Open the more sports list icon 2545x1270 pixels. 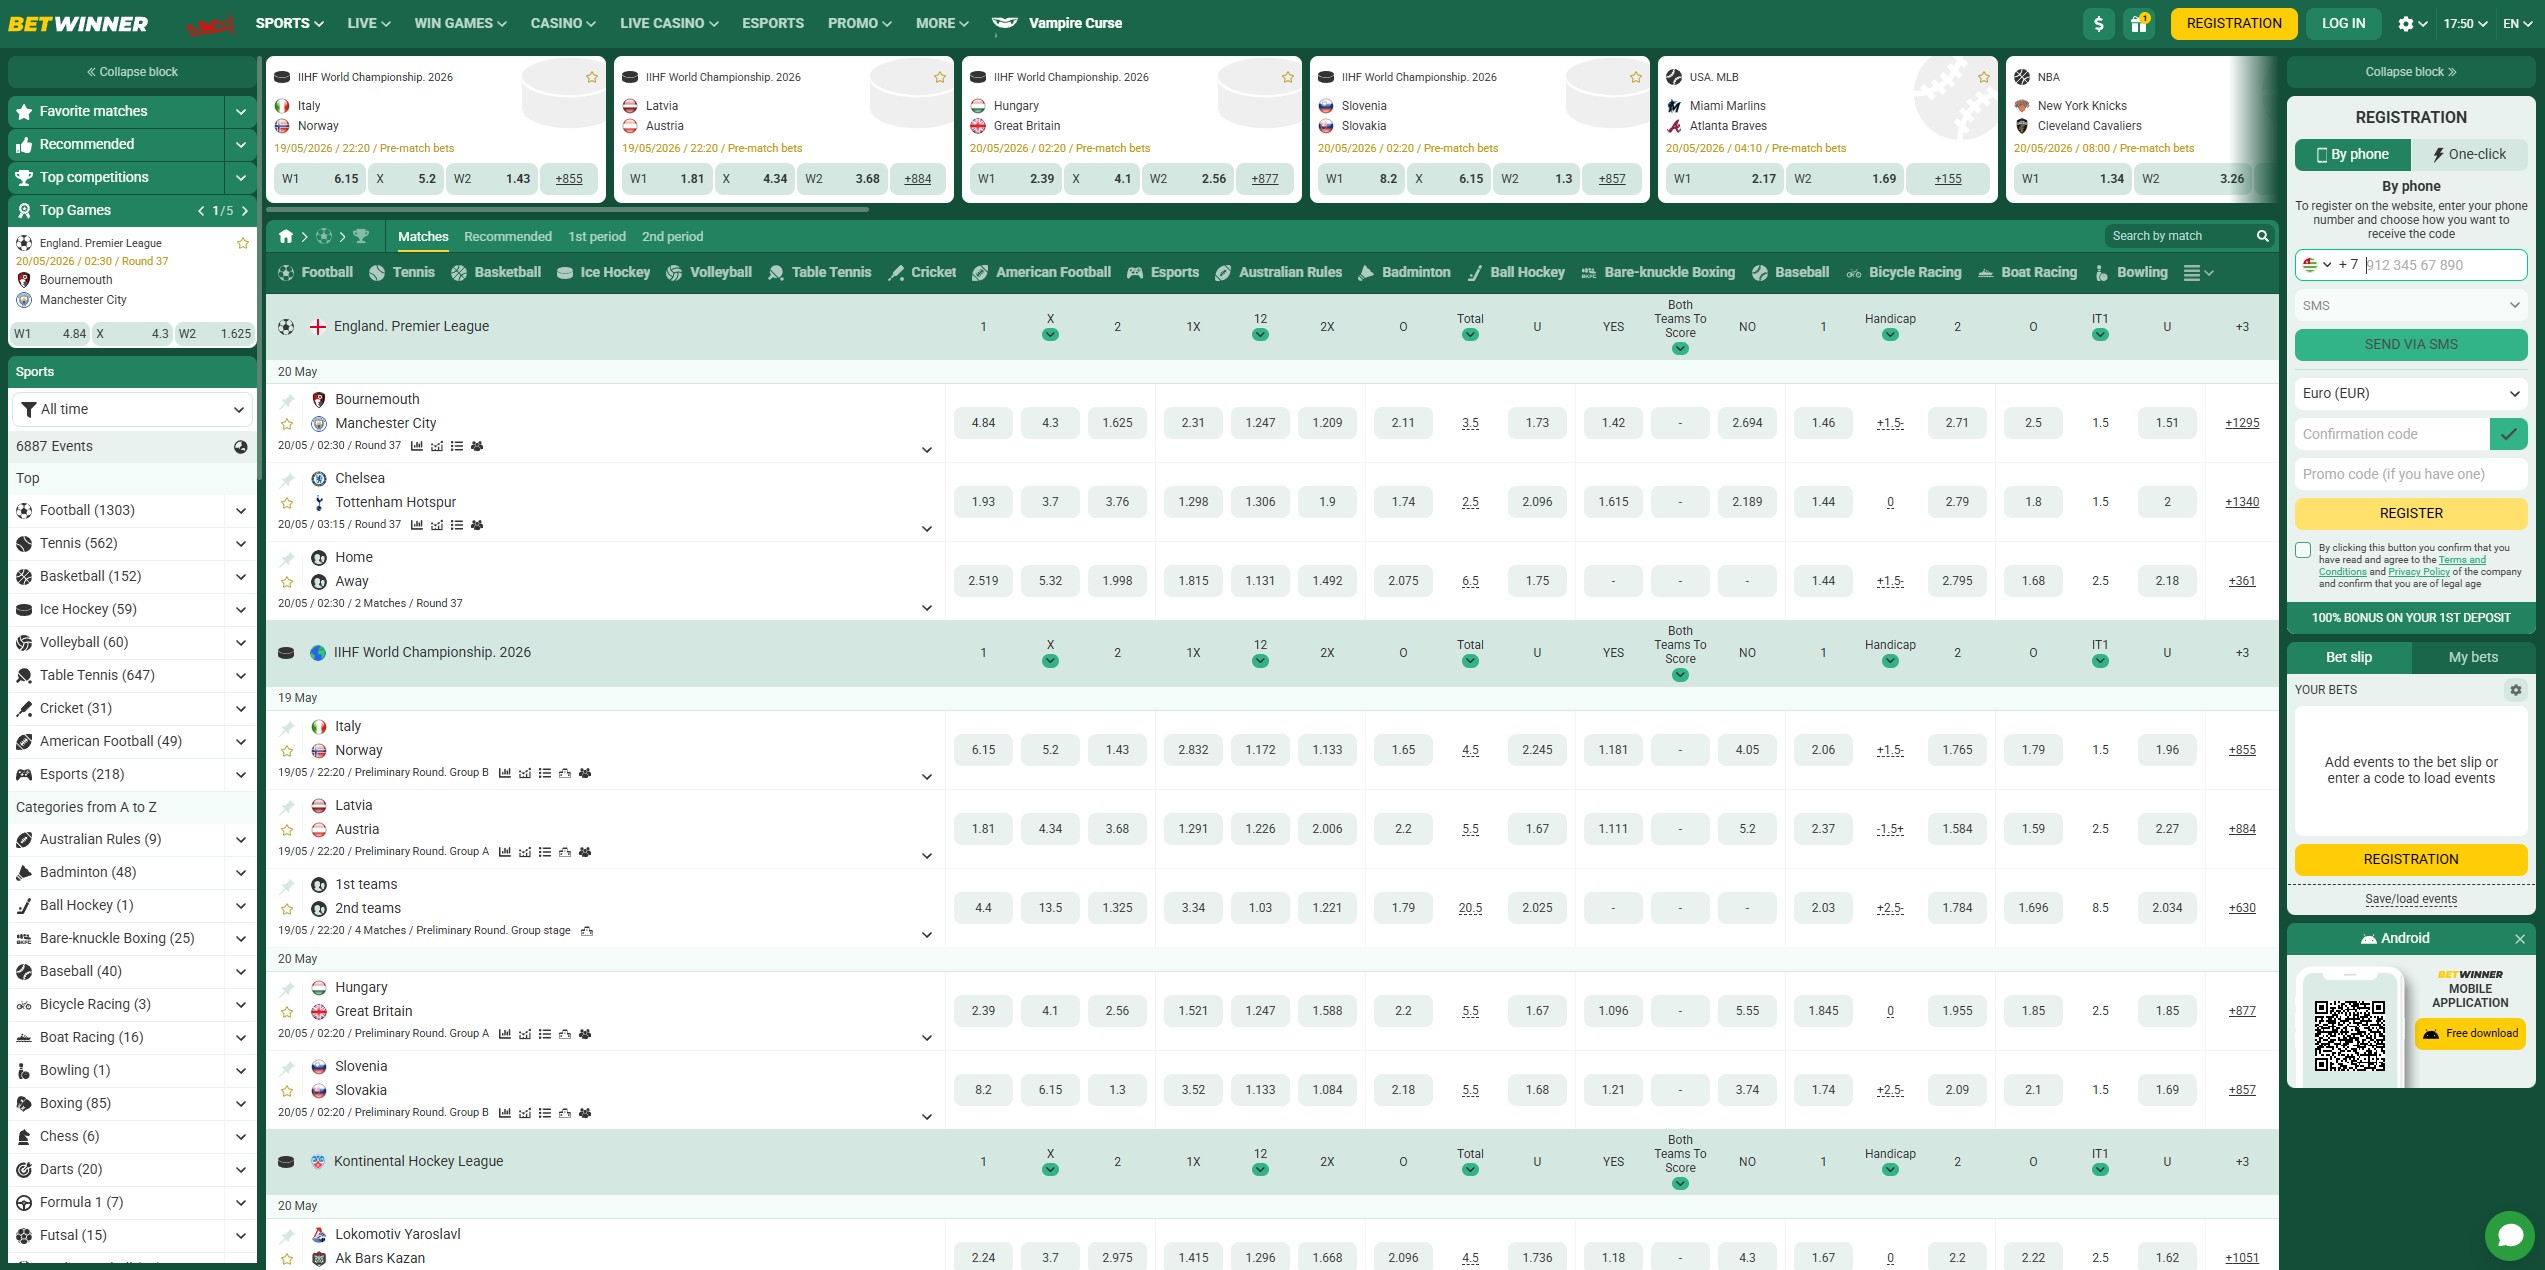(x=2198, y=273)
